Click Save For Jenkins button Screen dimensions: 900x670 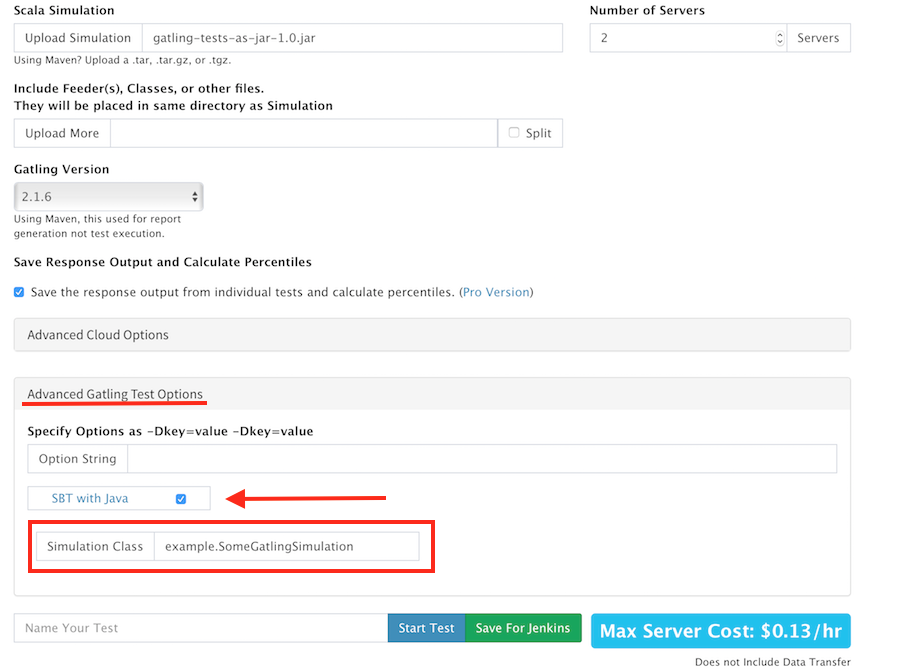[x=523, y=628]
